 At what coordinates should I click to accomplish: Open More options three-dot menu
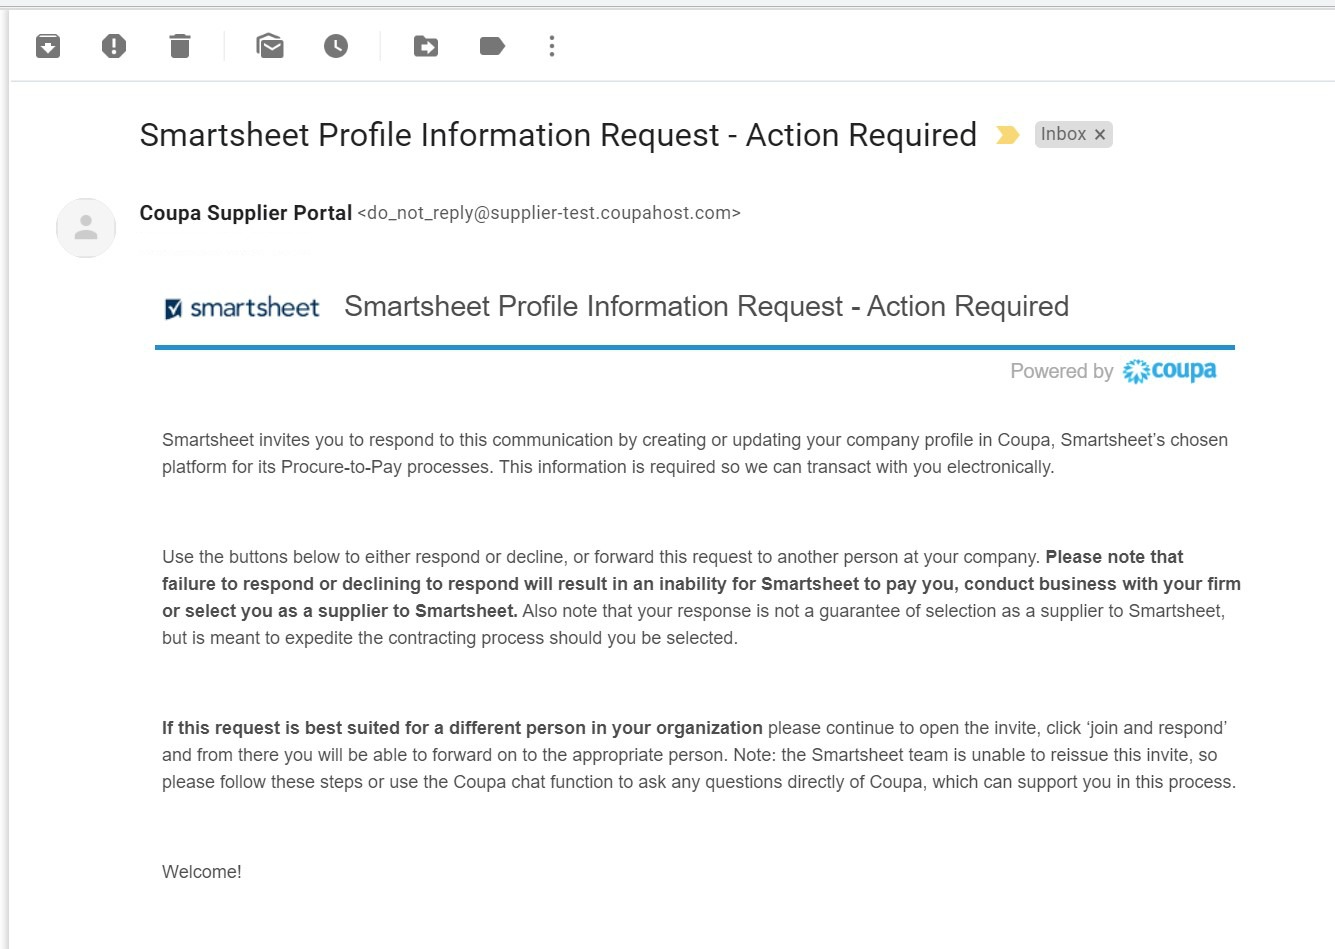click(552, 46)
